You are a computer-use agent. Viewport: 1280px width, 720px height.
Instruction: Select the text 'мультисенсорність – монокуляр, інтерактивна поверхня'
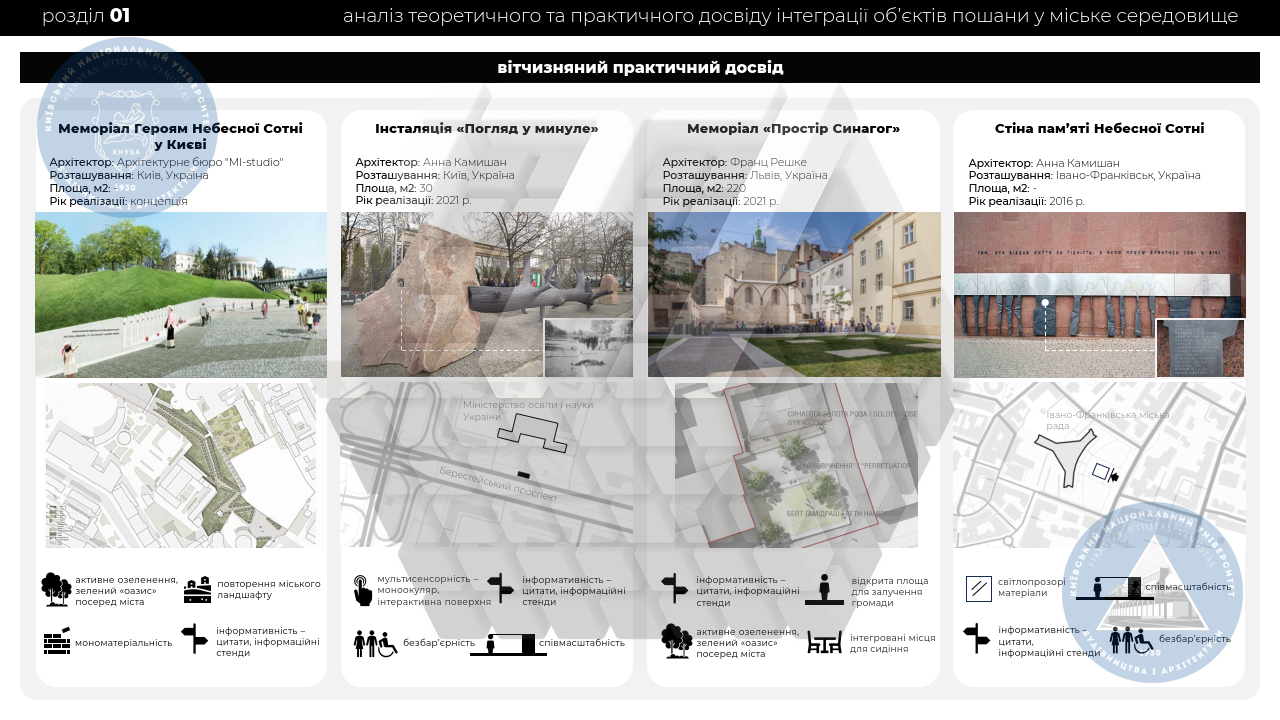434,590
